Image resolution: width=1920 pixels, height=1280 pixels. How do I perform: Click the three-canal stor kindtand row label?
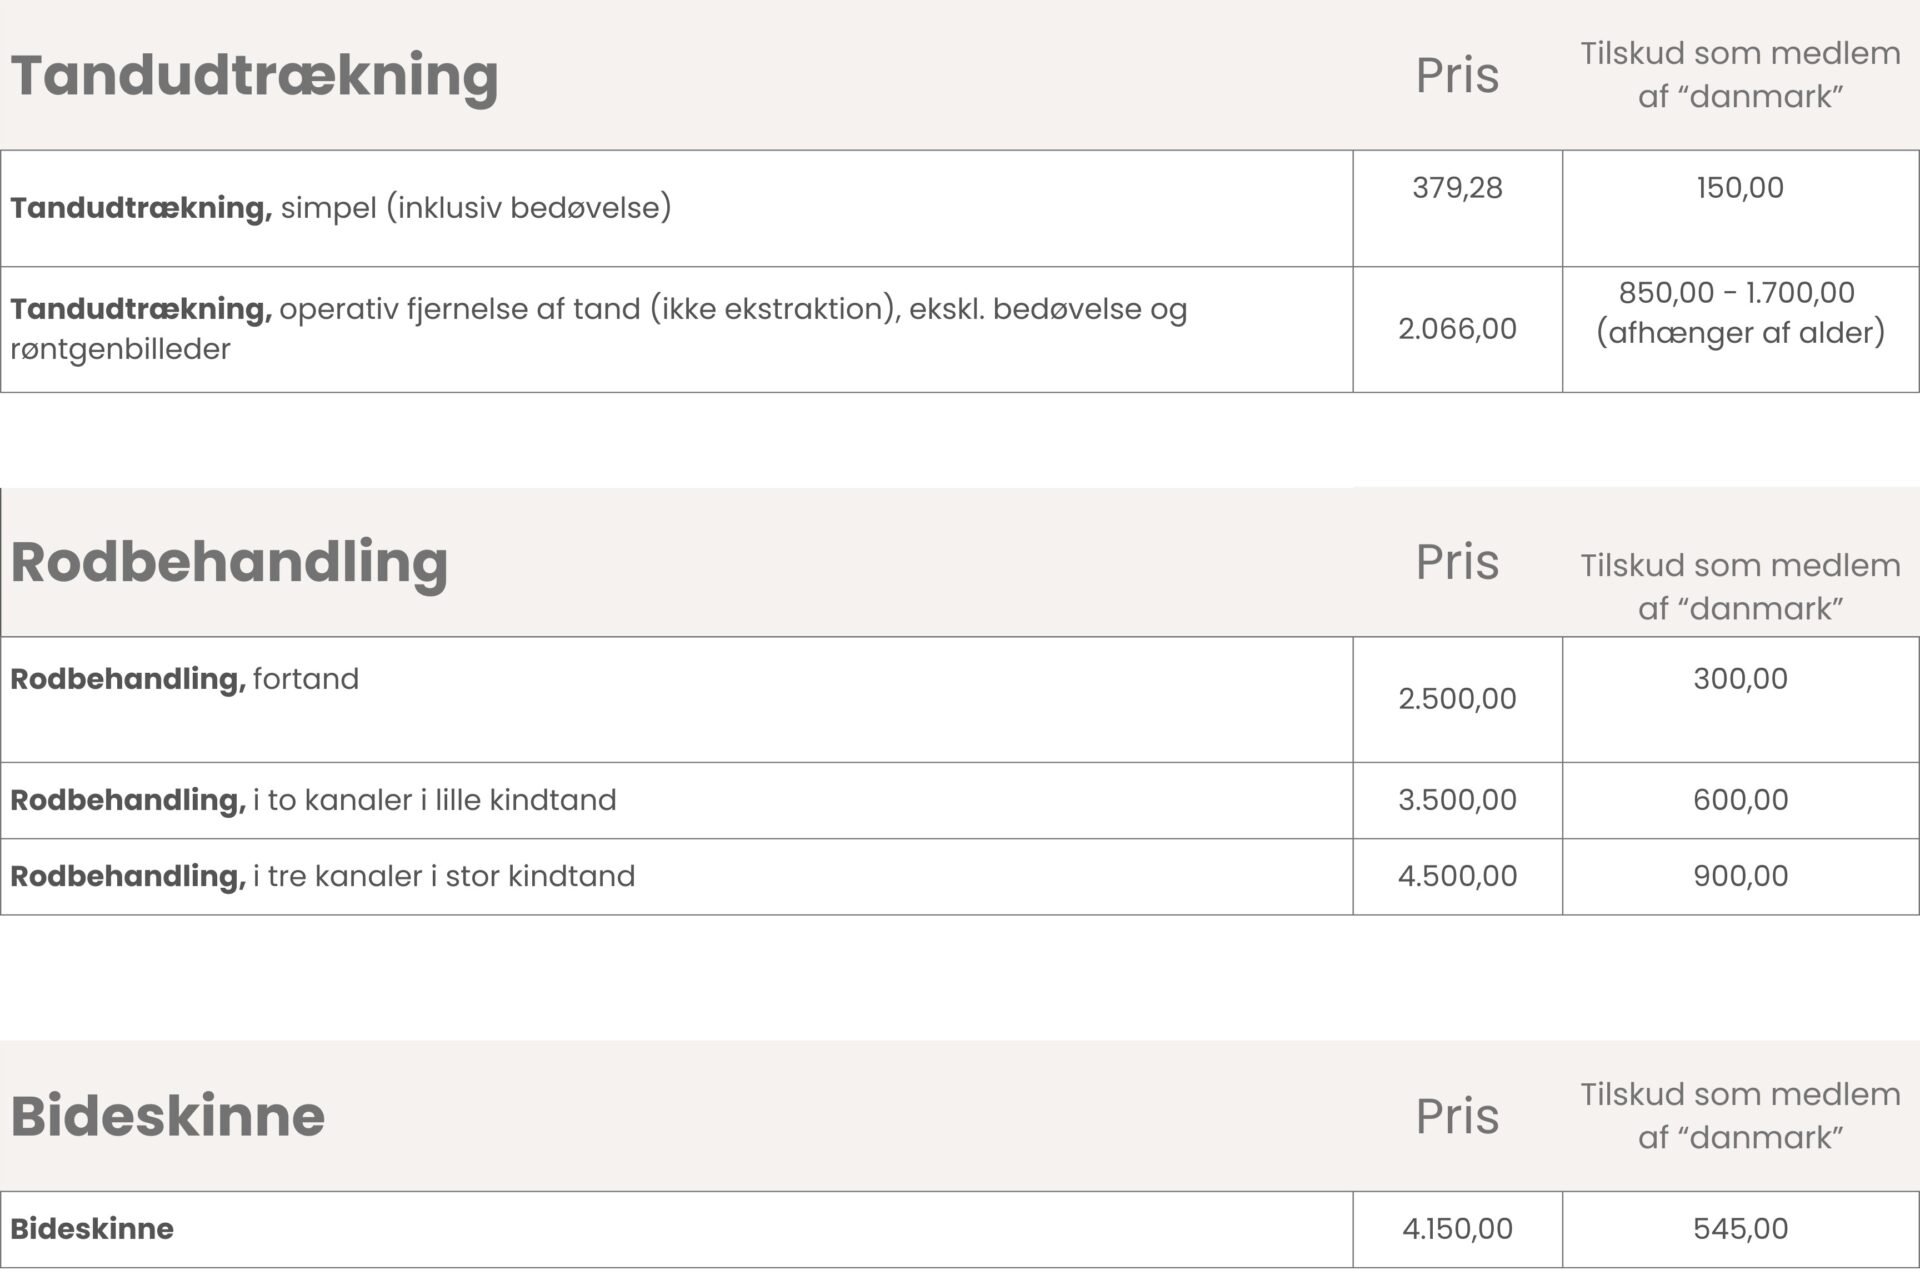click(x=322, y=876)
